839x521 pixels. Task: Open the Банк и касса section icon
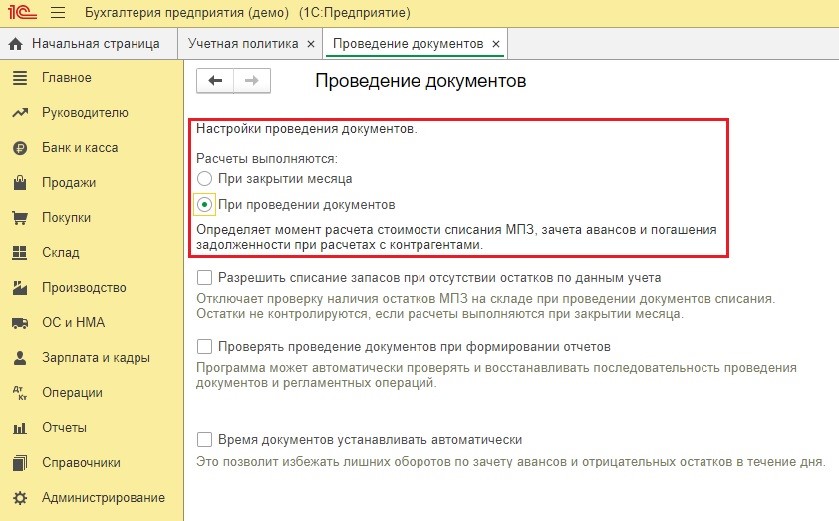pos(19,148)
